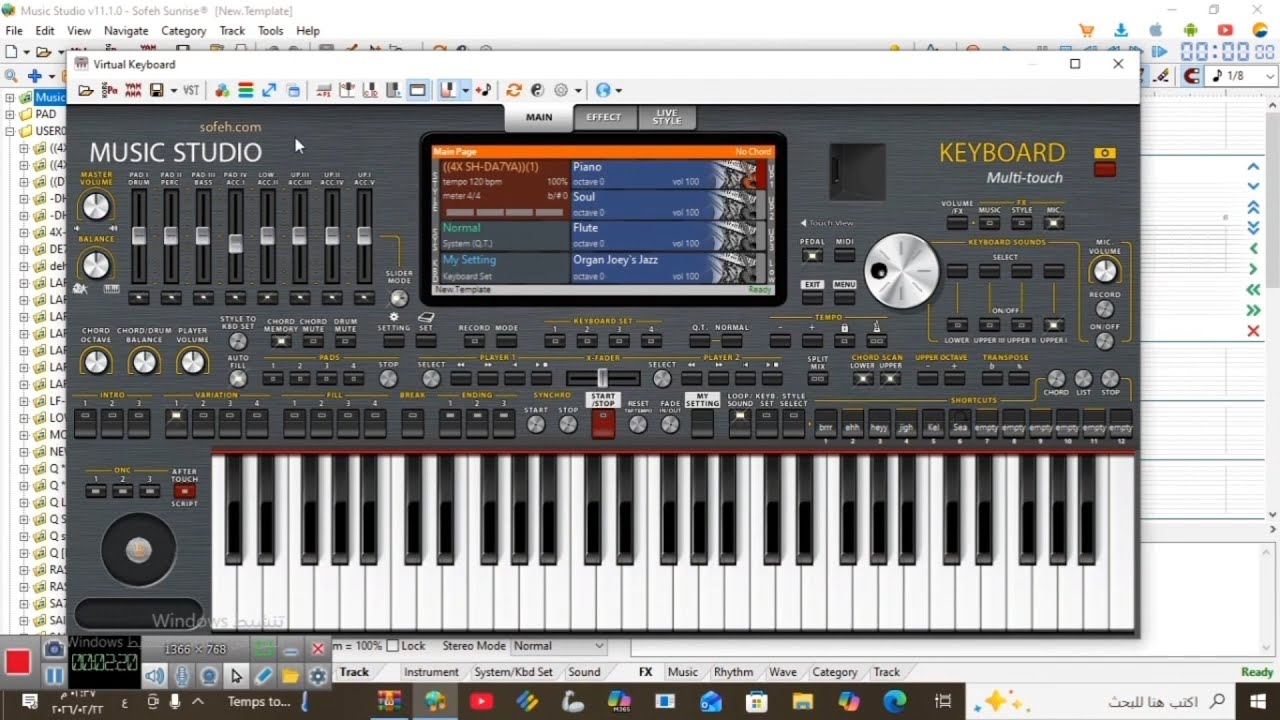This screenshot has width=1280, height=720.
Task: Open the Navigate menu
Action: tap(126, 31)
